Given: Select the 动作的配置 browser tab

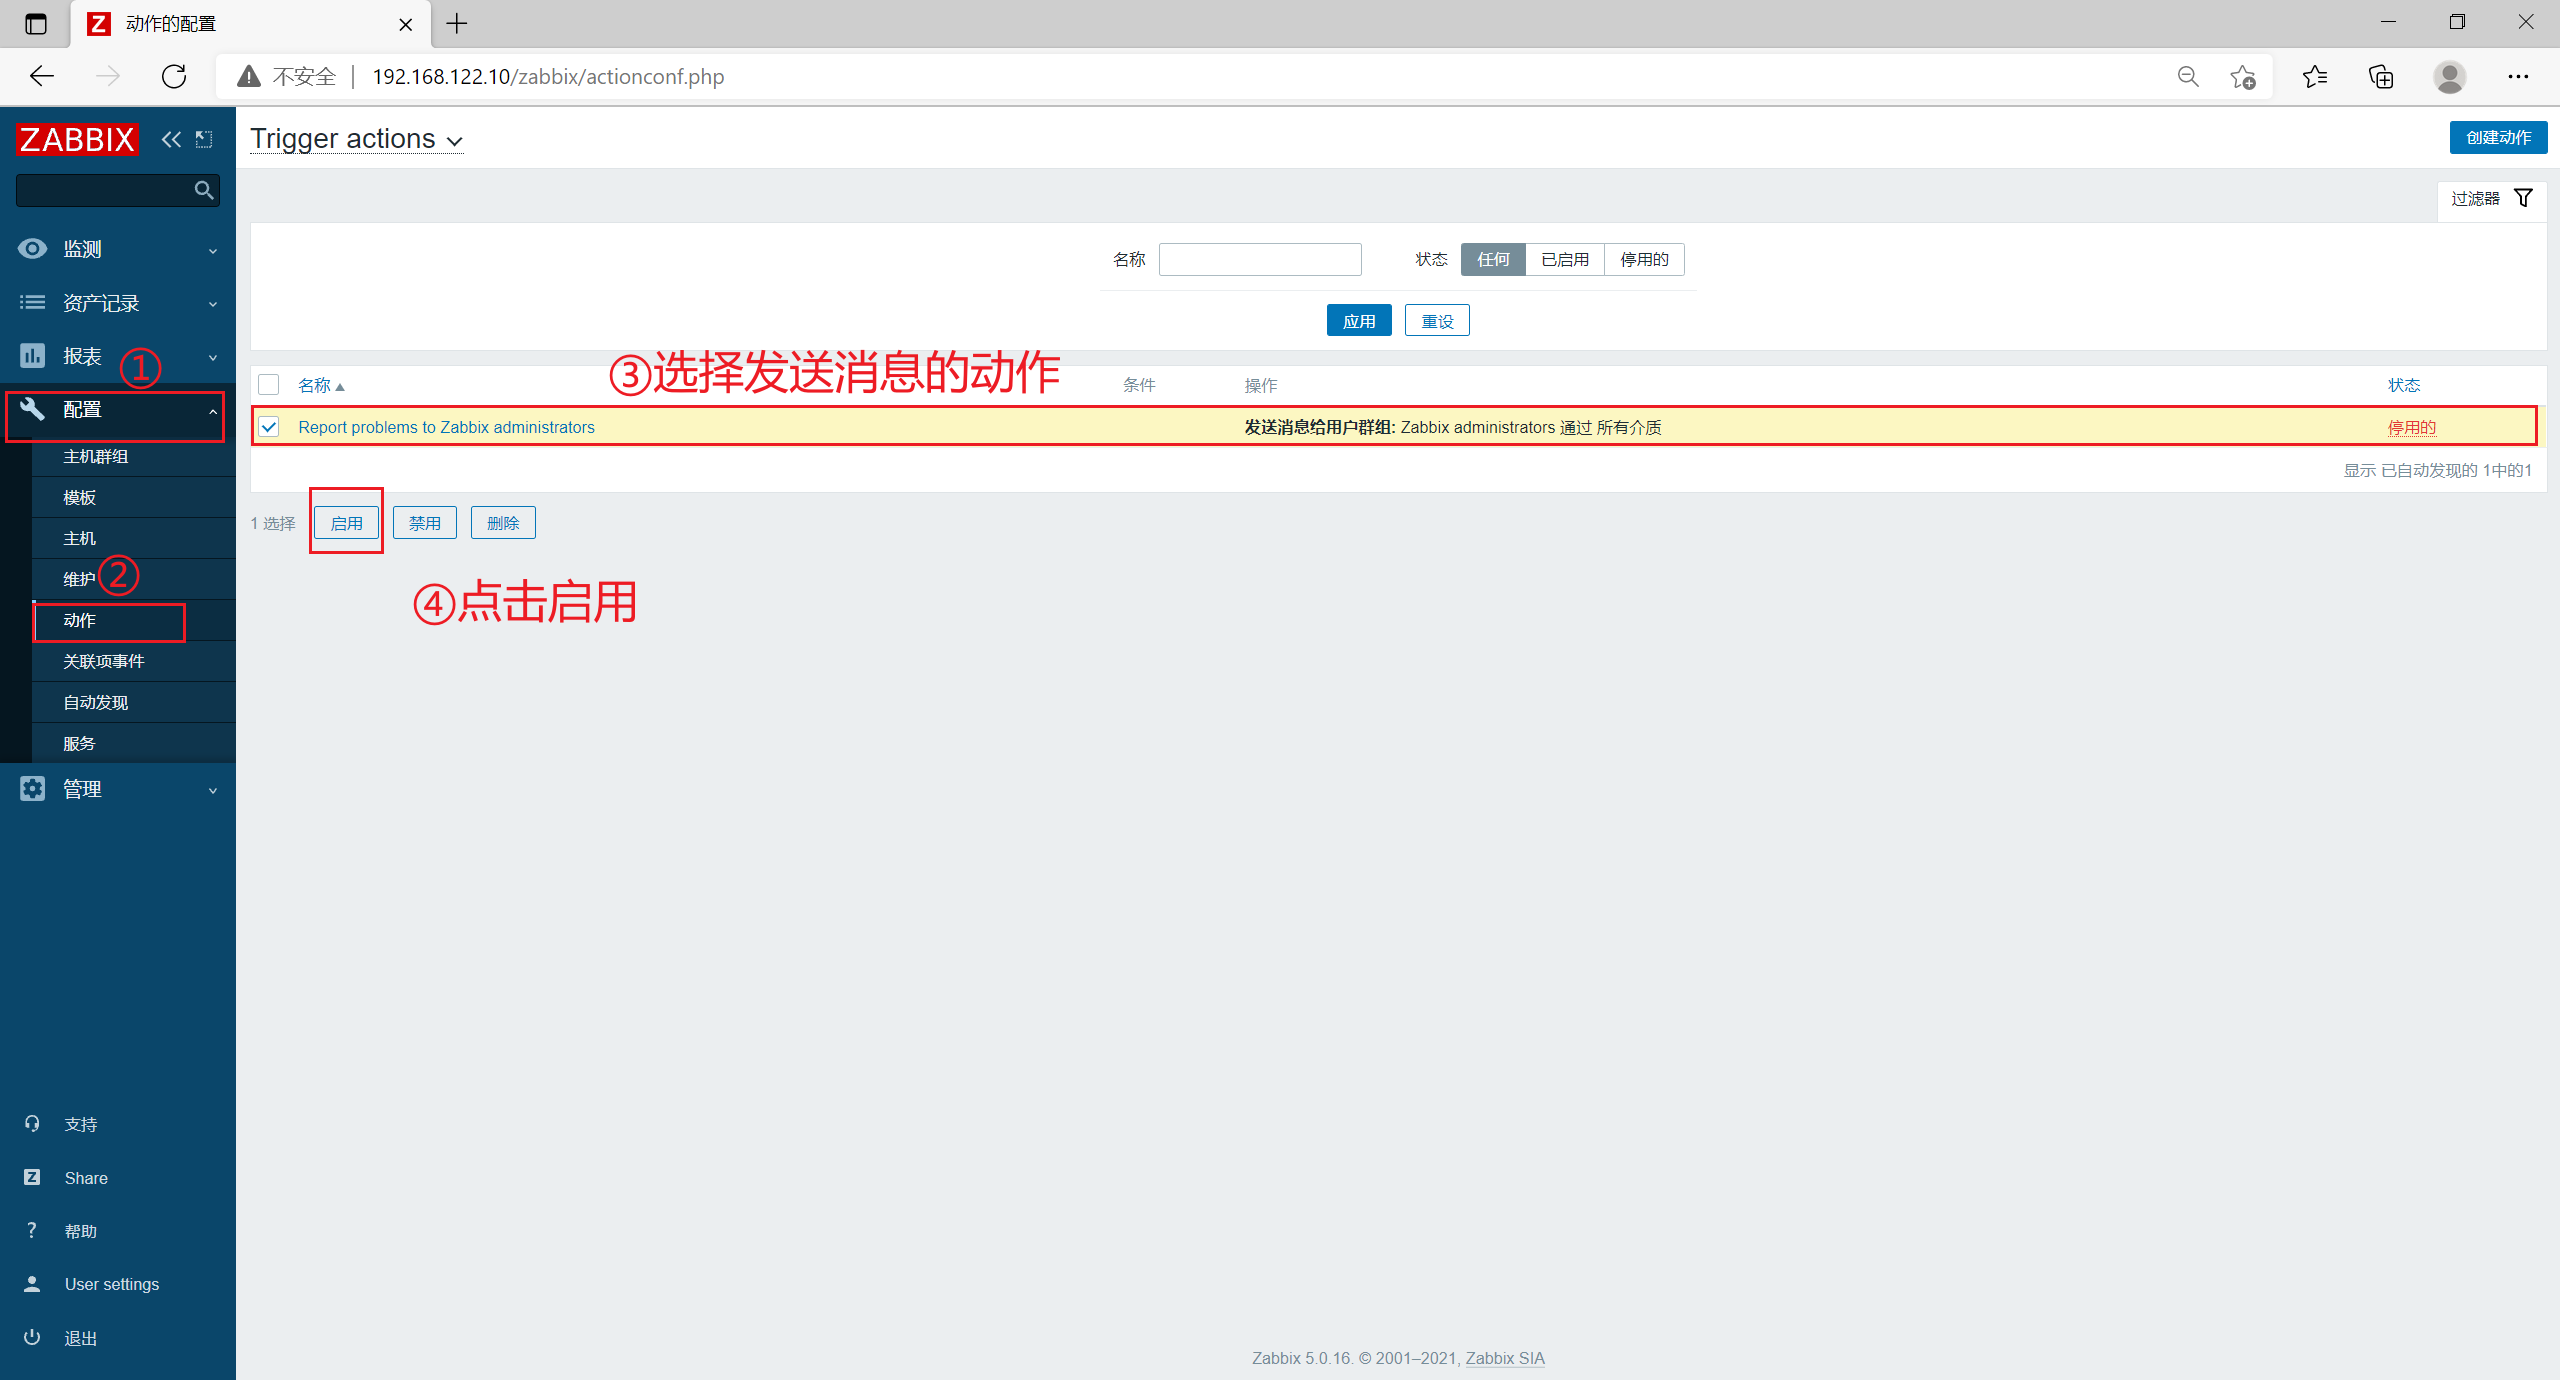Looking at the screenshot, I should point(251,24).
